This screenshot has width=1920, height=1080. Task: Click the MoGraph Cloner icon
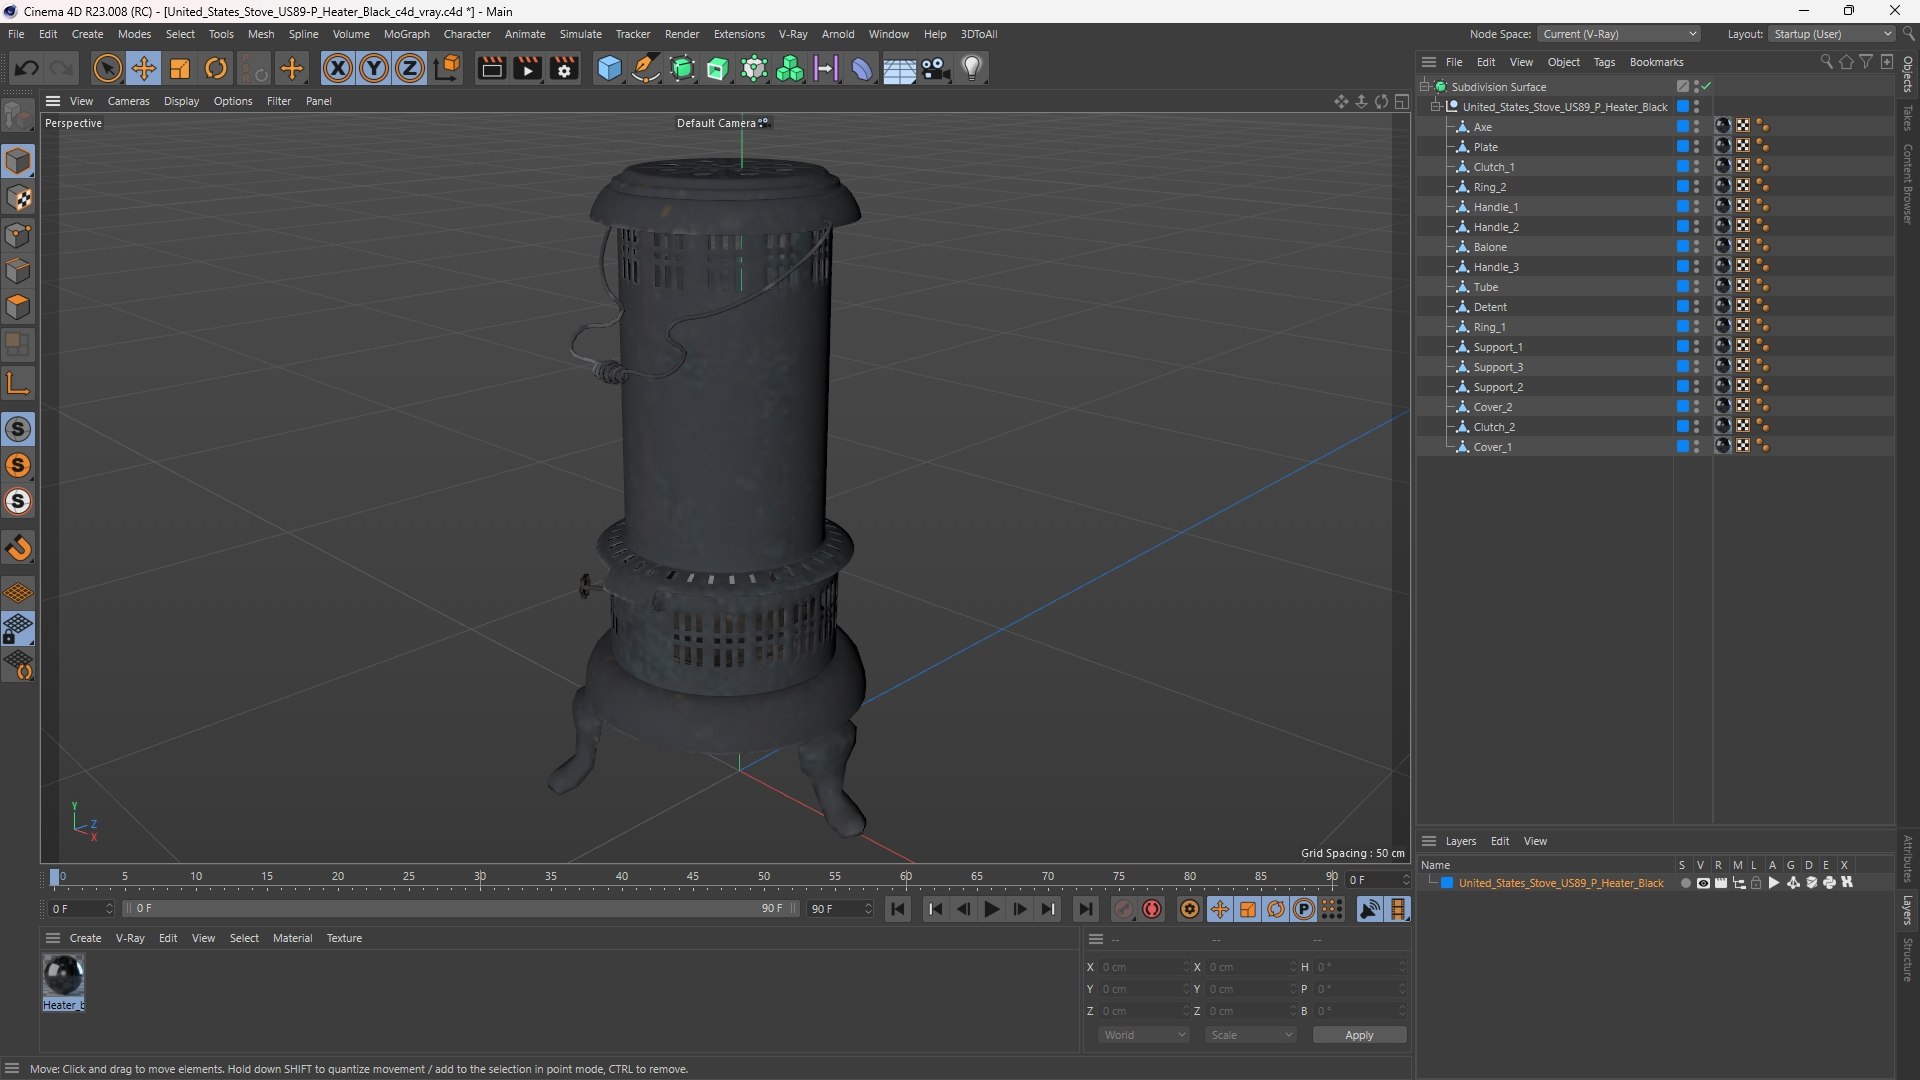790,68
